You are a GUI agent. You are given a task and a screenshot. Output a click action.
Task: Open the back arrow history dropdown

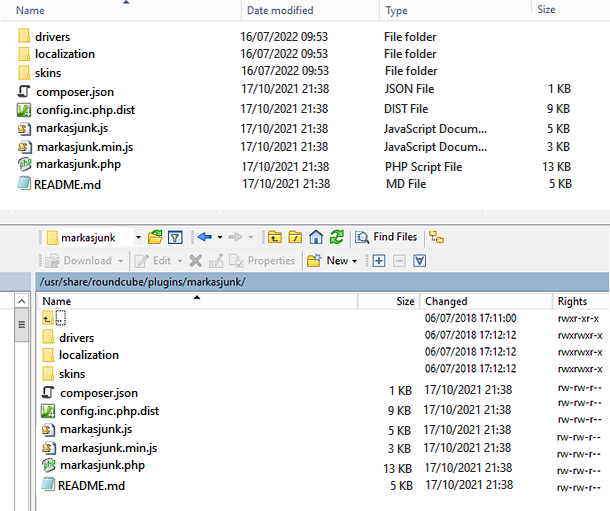click(219, 237)
